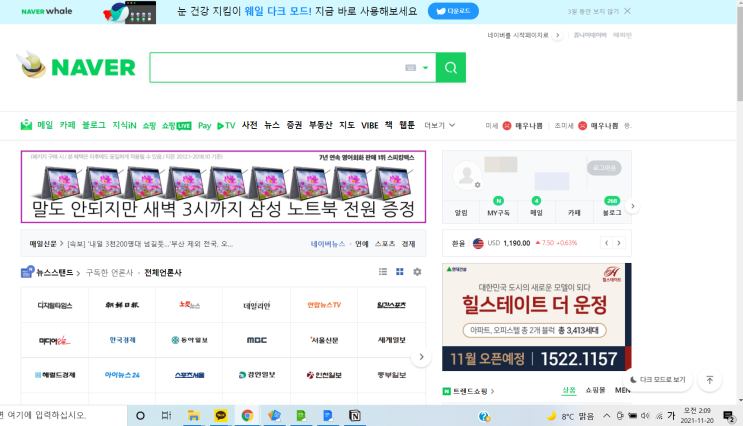Click the 로그아웃 logout button
743x426 pixels.
click(604, 168)
